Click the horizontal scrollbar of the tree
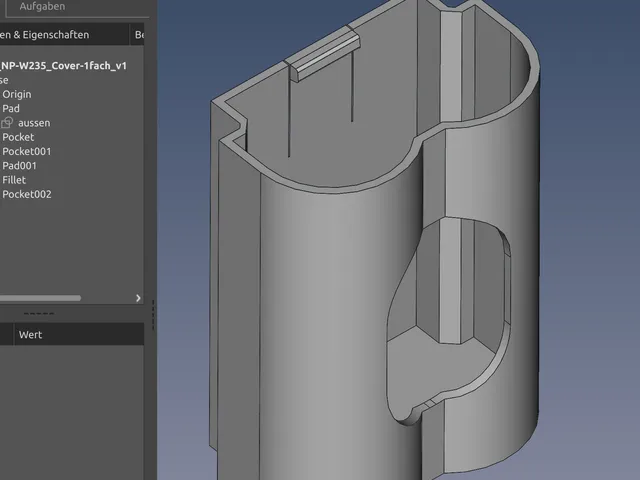640x480 pixels. click(40, 298)
